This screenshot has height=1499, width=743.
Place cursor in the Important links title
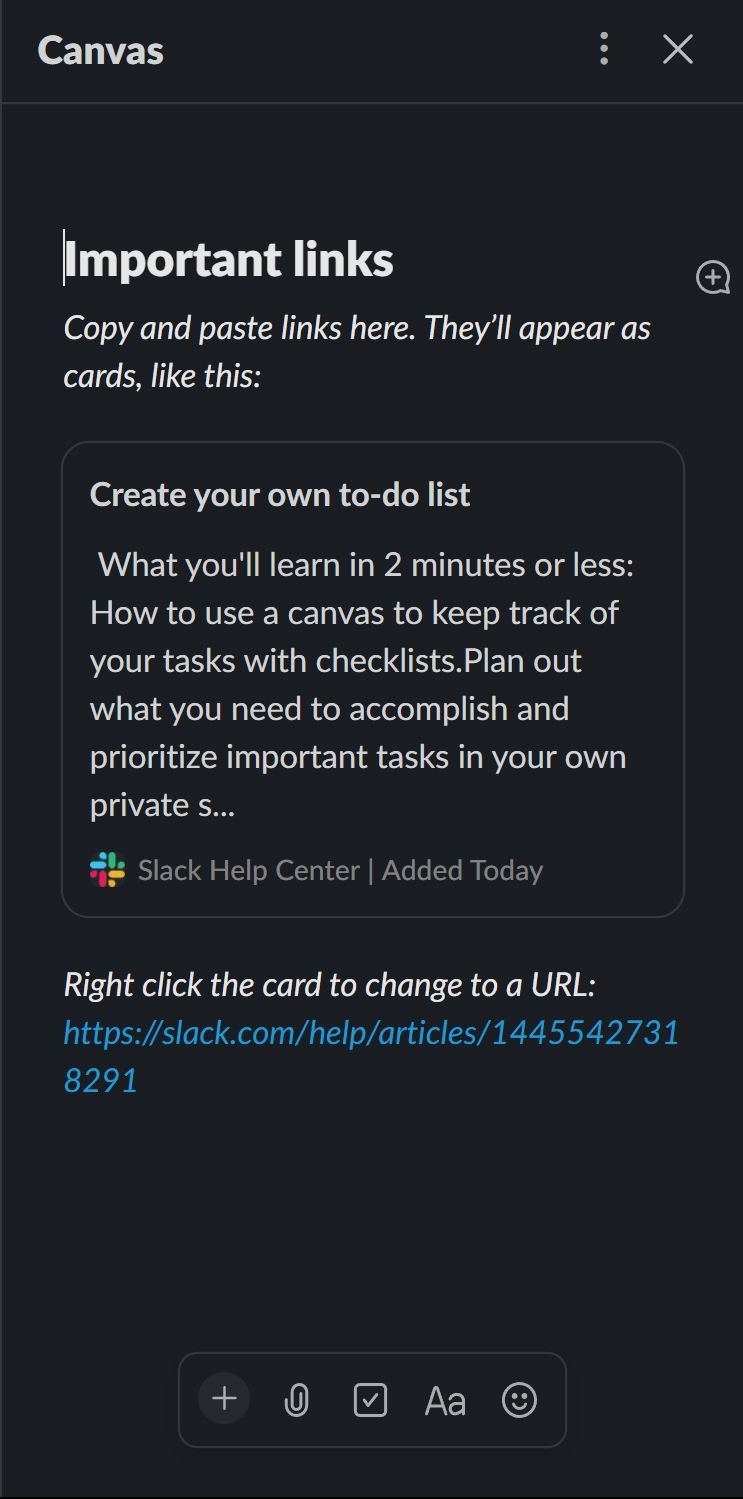228,259
